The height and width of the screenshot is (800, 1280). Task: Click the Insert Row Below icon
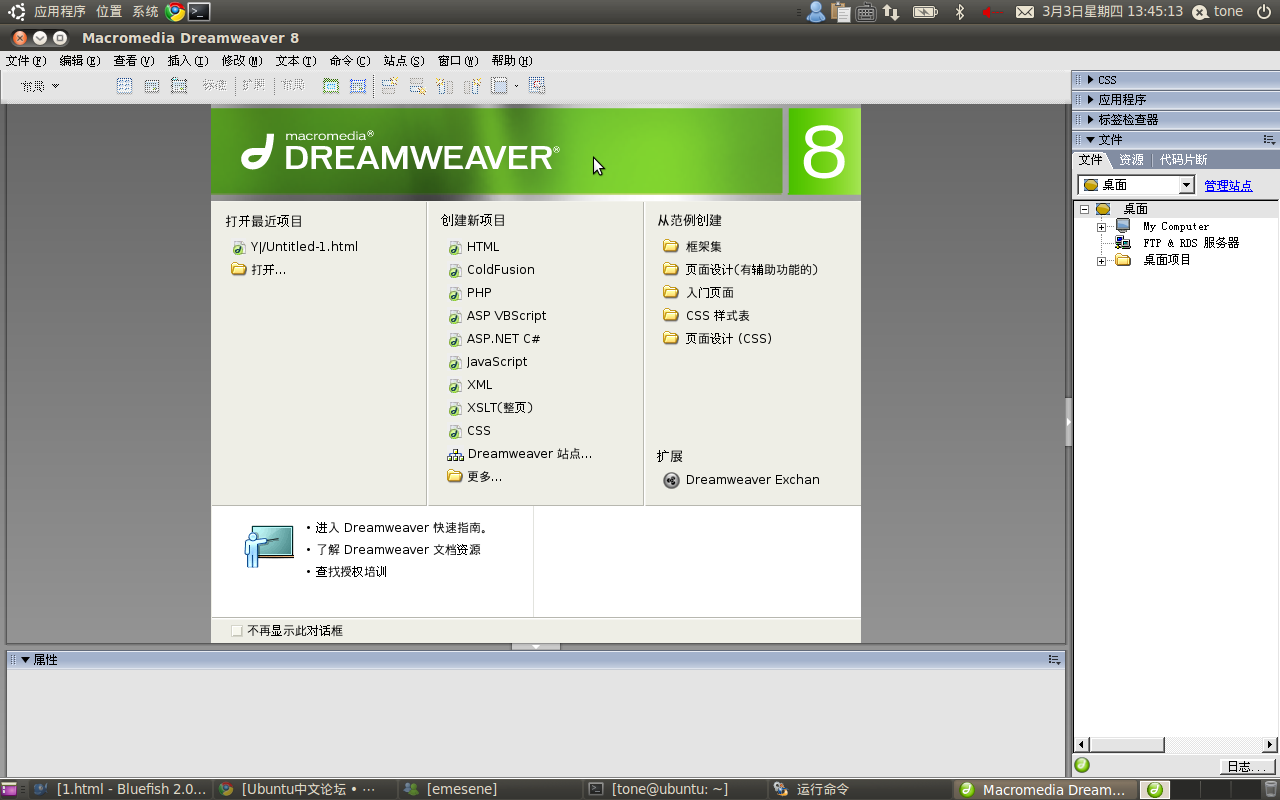[x=417, y=86]
